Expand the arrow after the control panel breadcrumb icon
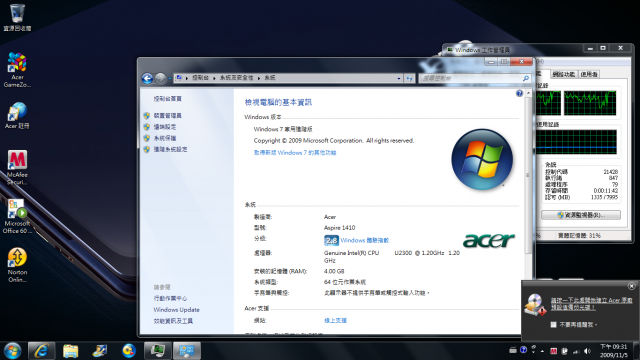 pyautogui.click(x=187, y=78)
